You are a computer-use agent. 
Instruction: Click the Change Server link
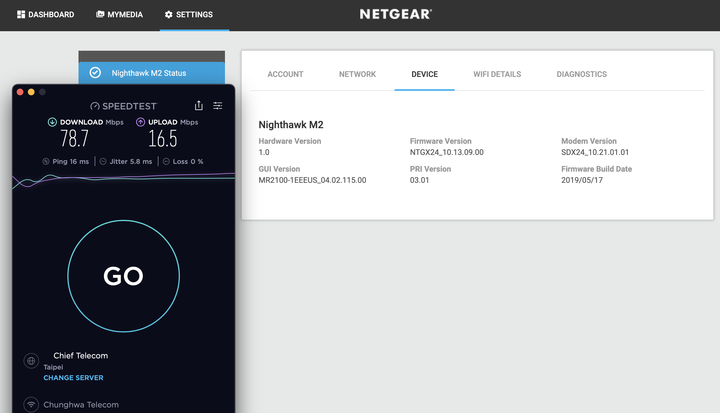pyautogui.click(x=73, y=378)
